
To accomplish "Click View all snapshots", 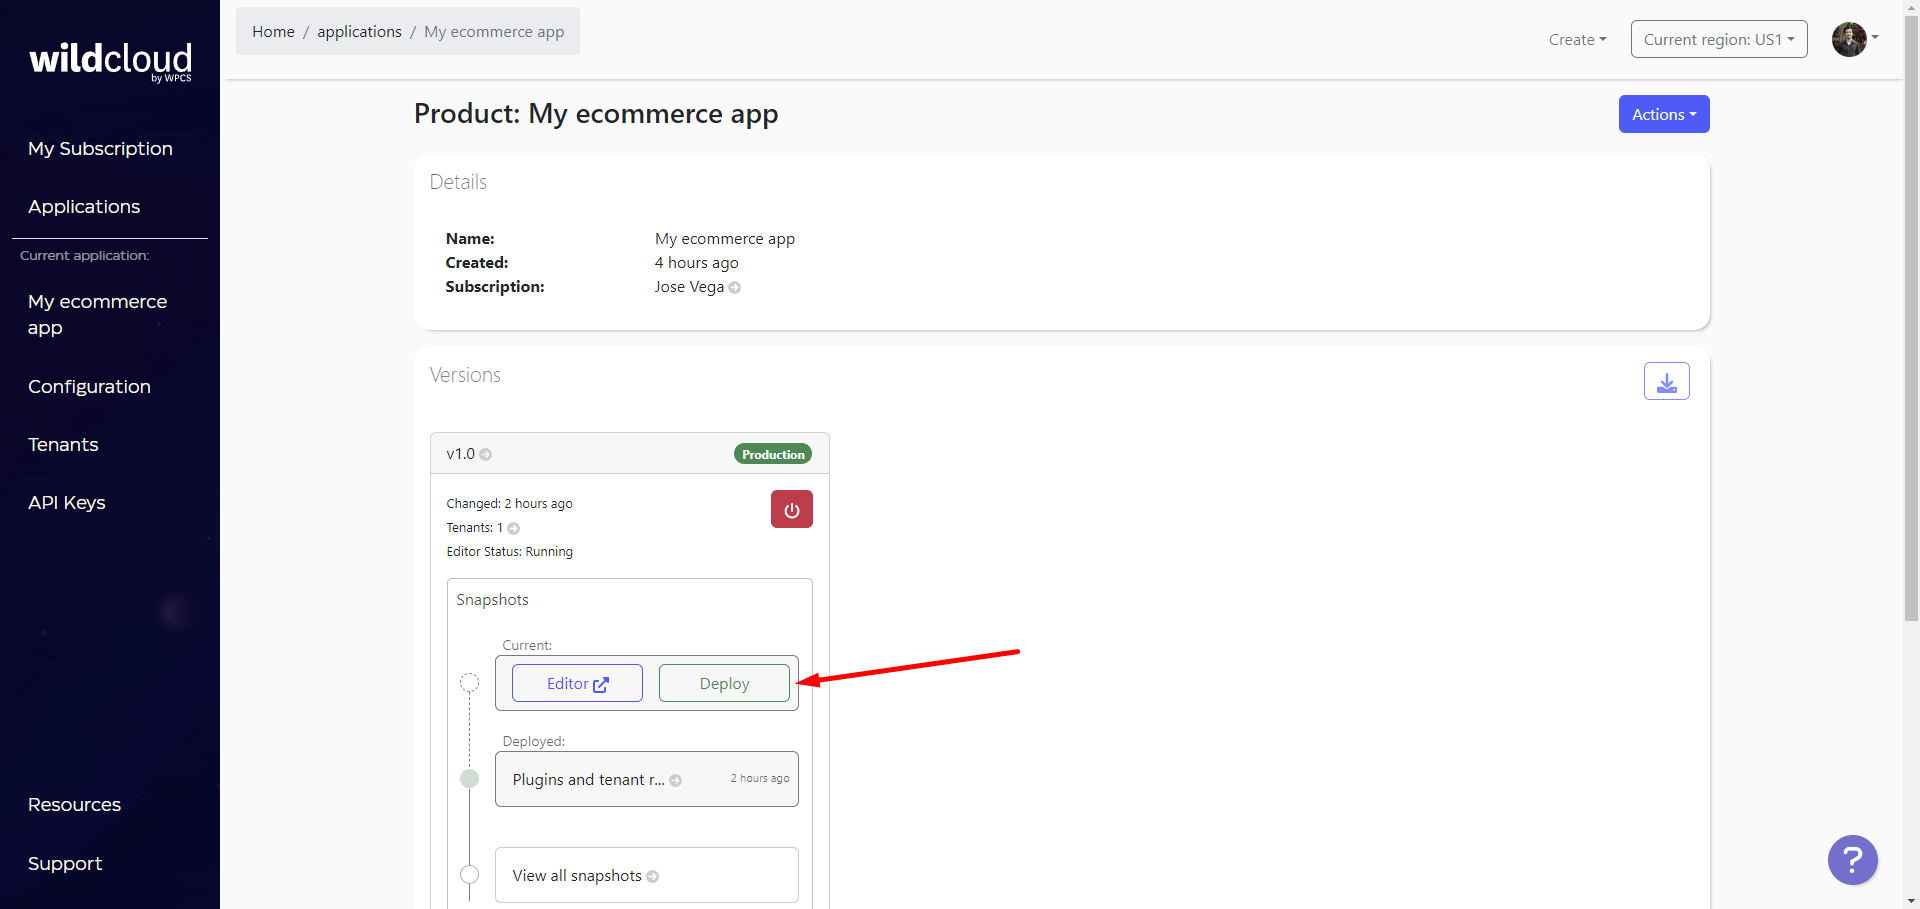I will click(x=646, y=875).
